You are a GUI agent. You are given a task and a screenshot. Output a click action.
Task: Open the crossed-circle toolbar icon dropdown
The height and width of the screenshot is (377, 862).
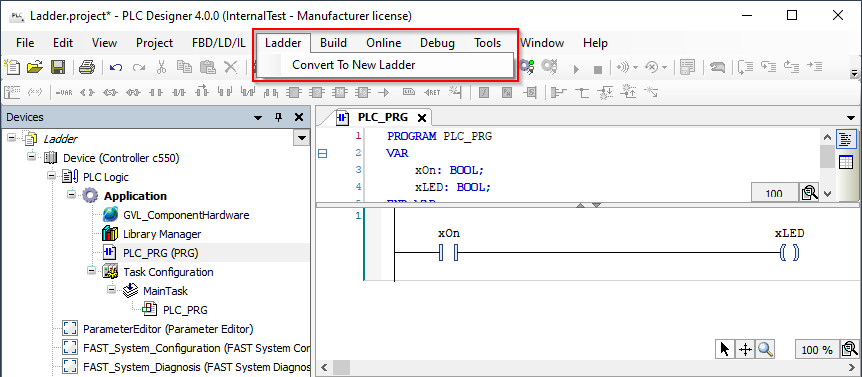(x=664, y=68)
